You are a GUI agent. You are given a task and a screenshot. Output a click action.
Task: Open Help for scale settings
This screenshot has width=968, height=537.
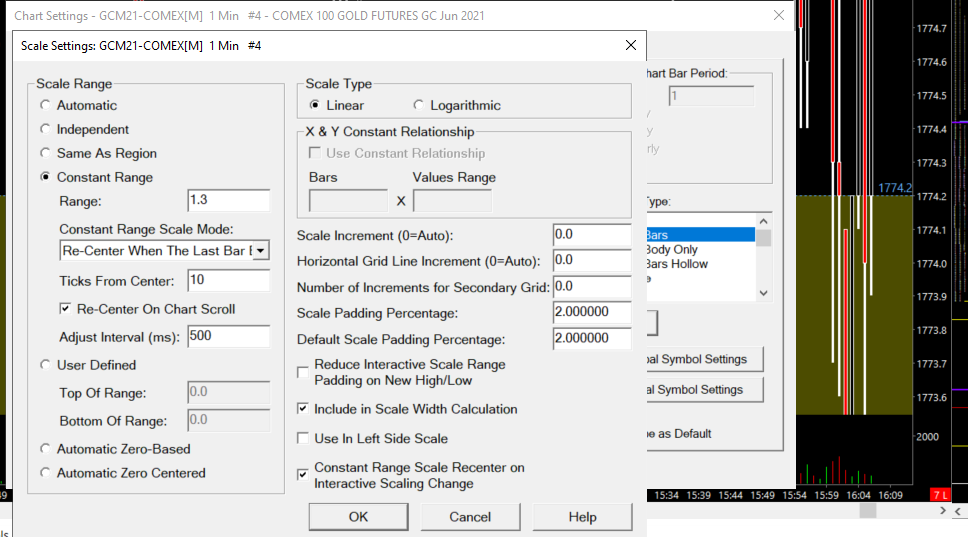[x=582, y=516]
